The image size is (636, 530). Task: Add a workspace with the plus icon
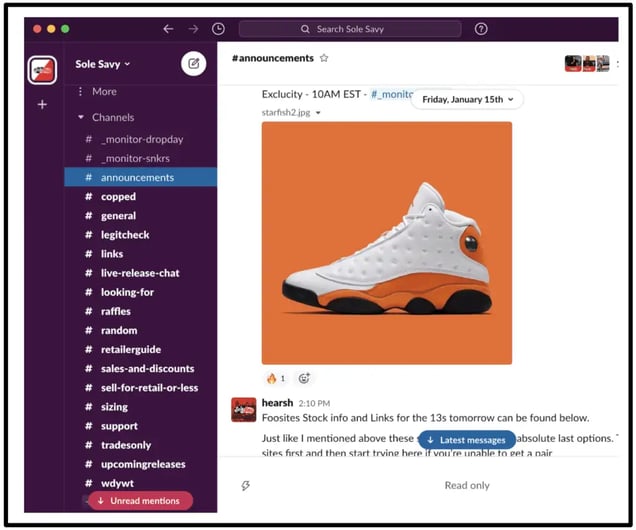click(42, 105)
